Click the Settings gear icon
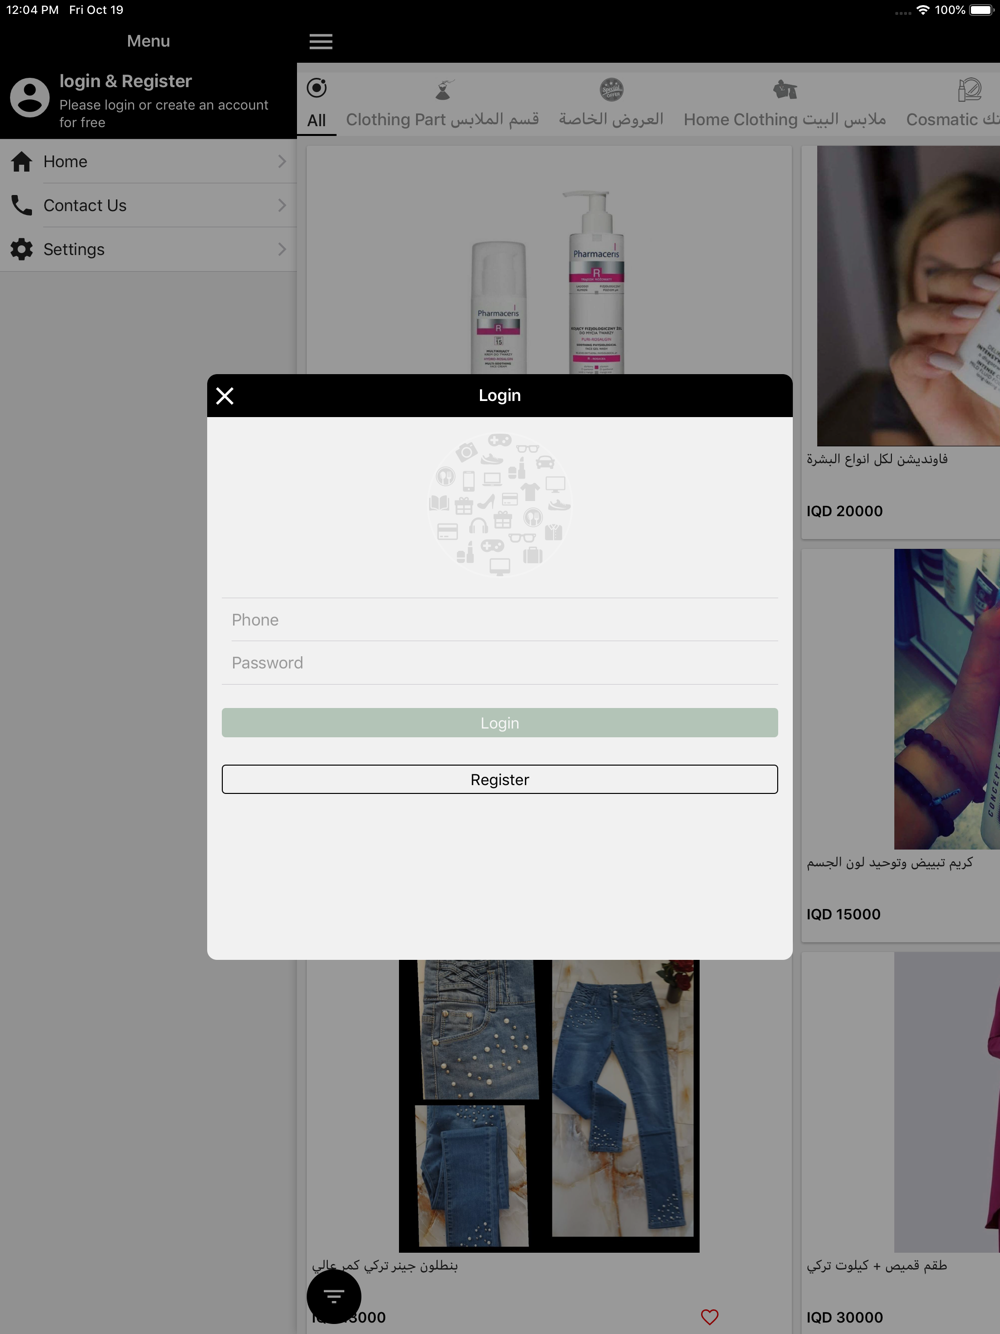Viewport: 1000px width, 1334px height. (21, 249)
